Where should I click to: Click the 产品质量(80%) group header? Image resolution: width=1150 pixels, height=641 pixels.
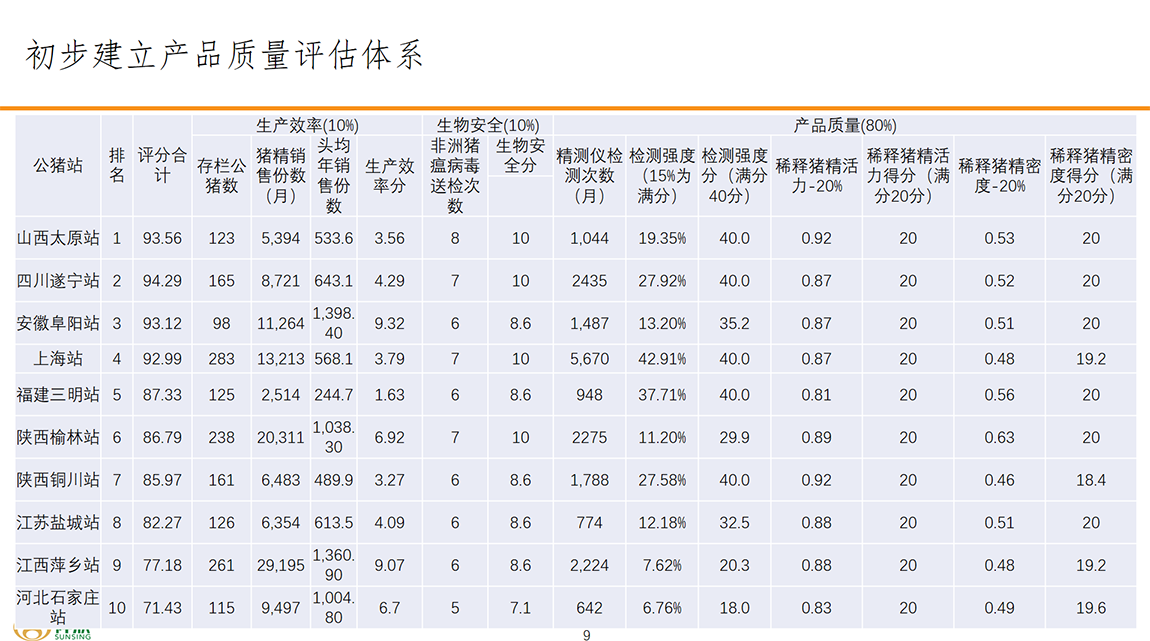click(x=844, y=126)
